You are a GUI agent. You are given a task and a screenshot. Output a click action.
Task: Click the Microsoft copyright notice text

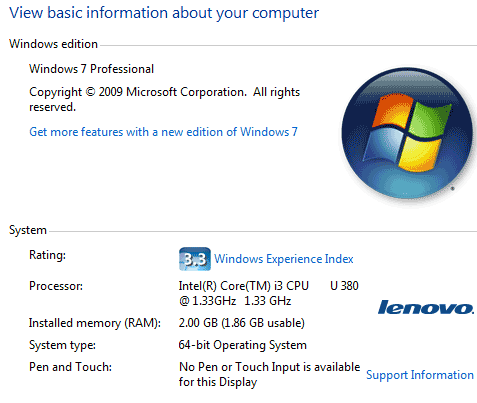coord(165,99)
